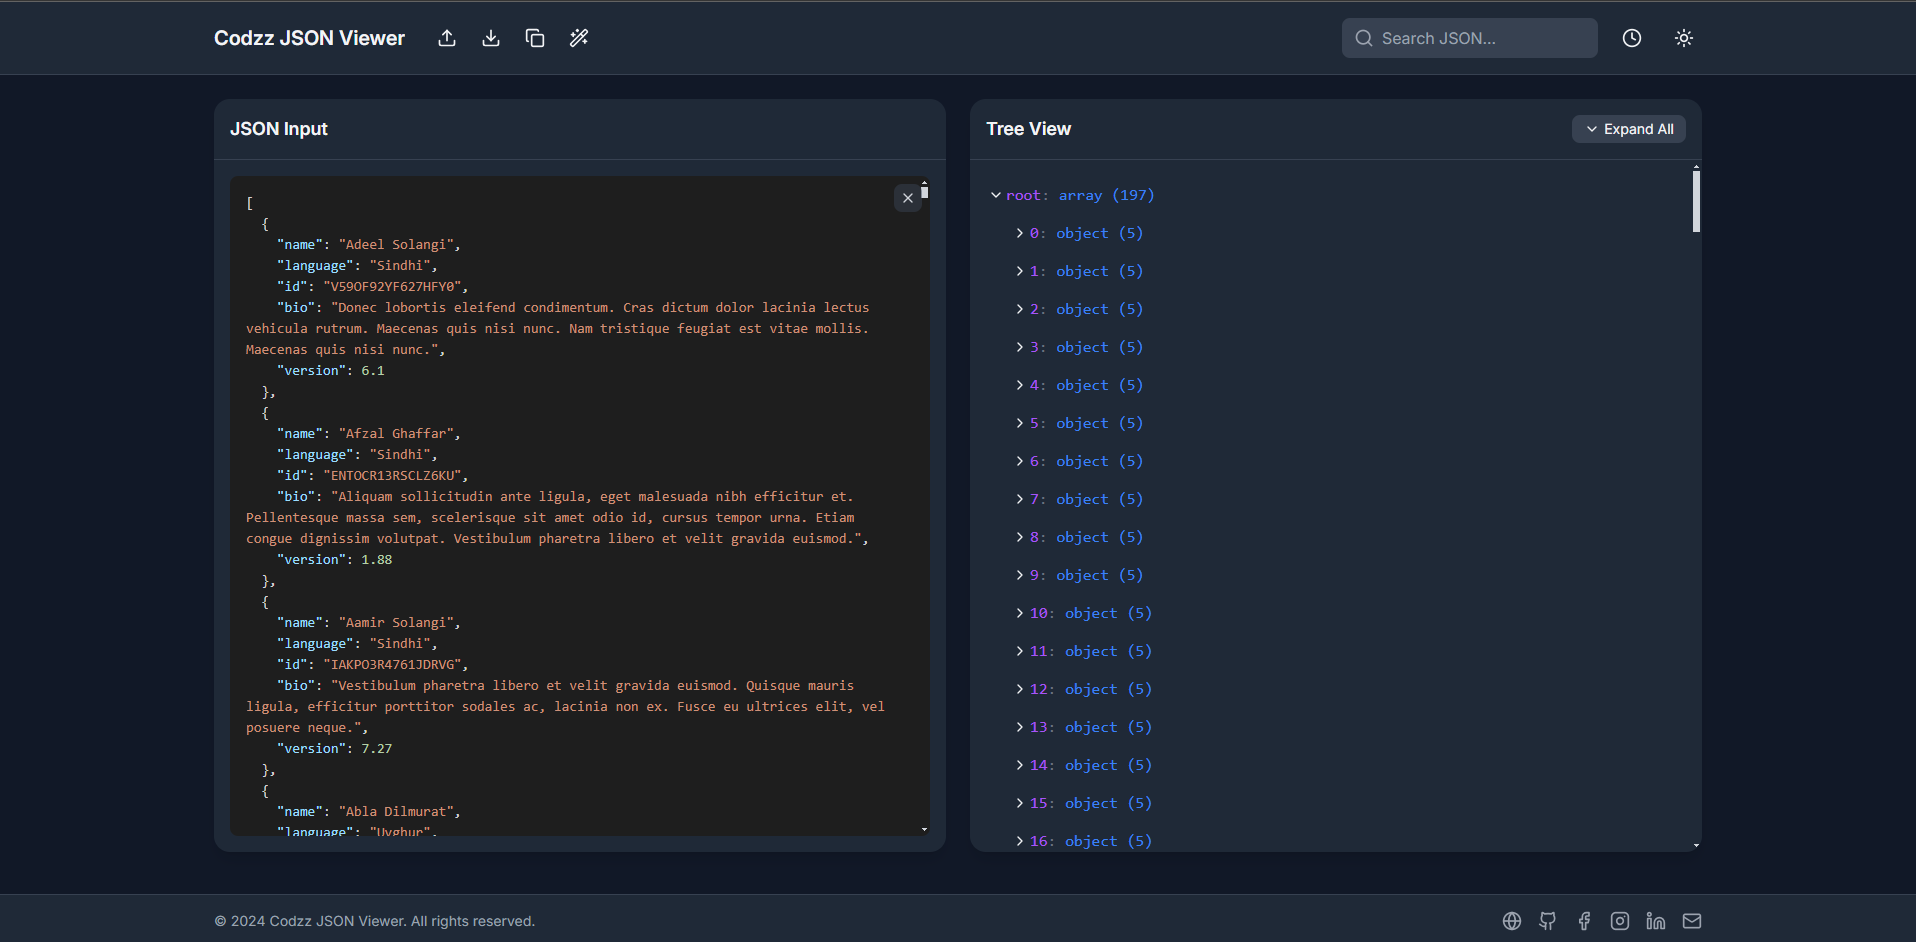Click the Tree View panel heading
Screen dimensions: 1916x942
tap(1028, 129)
